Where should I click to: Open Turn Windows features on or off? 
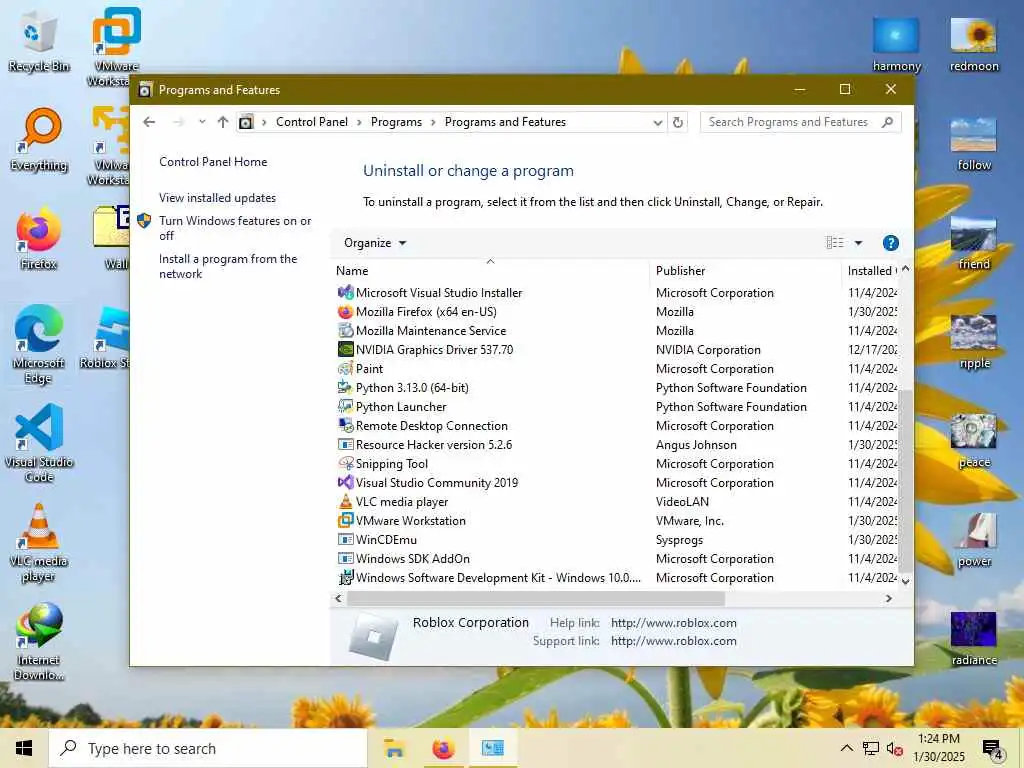(x=235, y=228)
